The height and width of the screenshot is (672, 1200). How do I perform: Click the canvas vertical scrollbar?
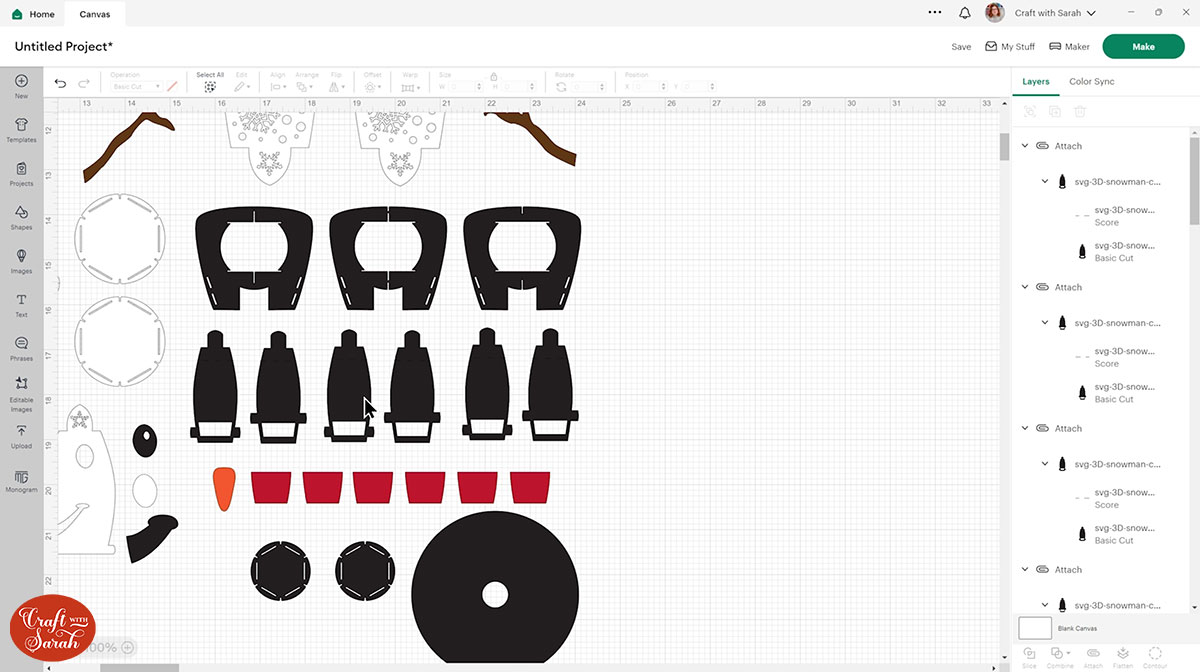point(1005,147)
